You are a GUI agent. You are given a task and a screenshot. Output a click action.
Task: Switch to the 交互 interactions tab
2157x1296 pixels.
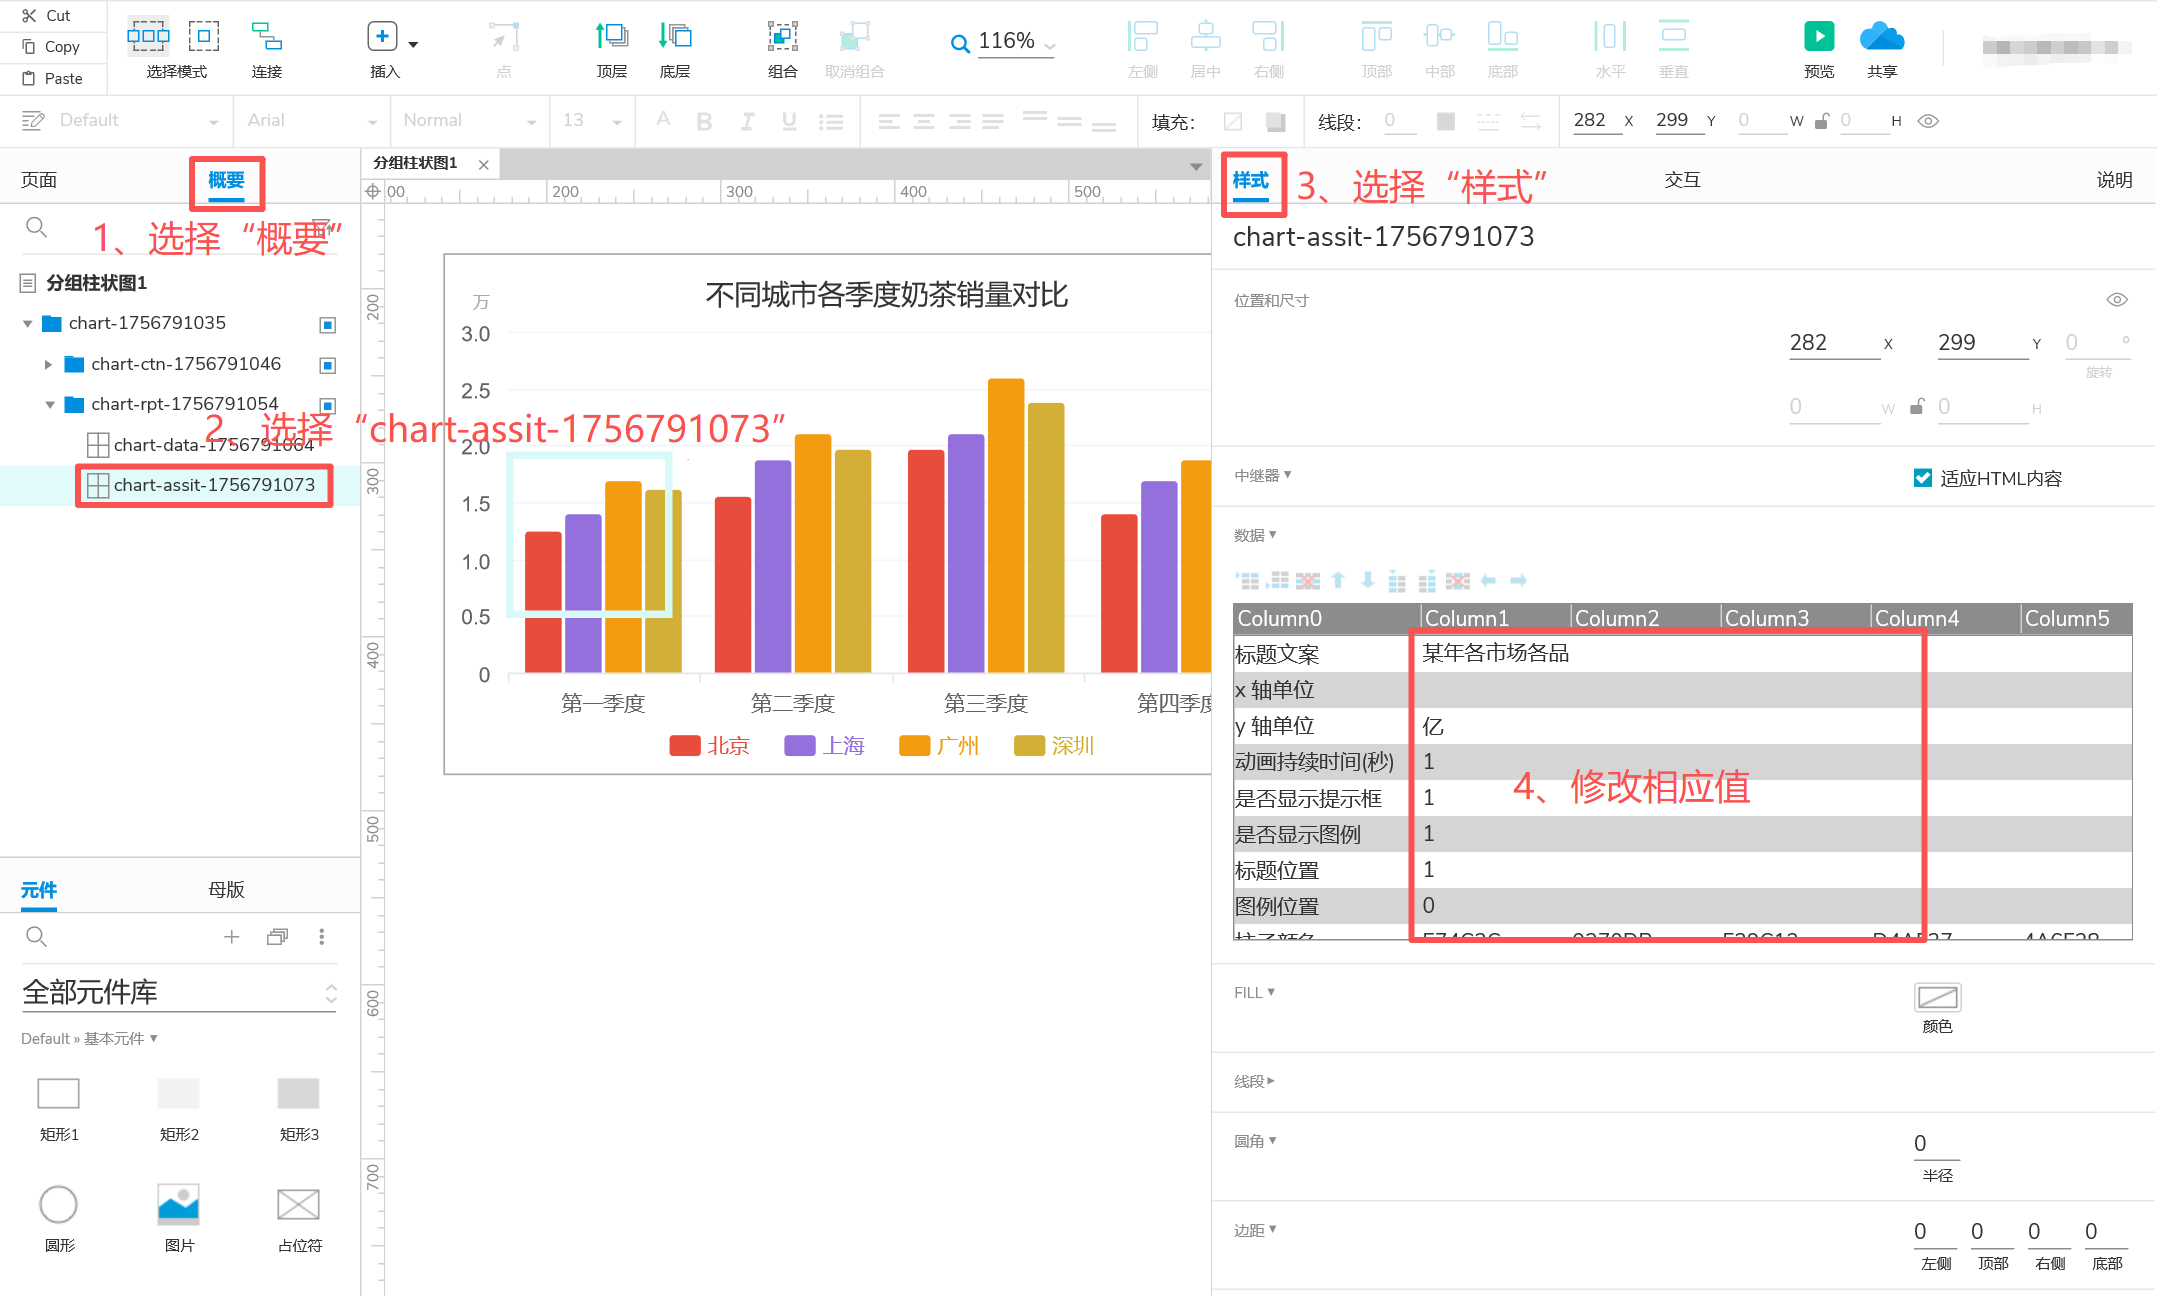1682,180
